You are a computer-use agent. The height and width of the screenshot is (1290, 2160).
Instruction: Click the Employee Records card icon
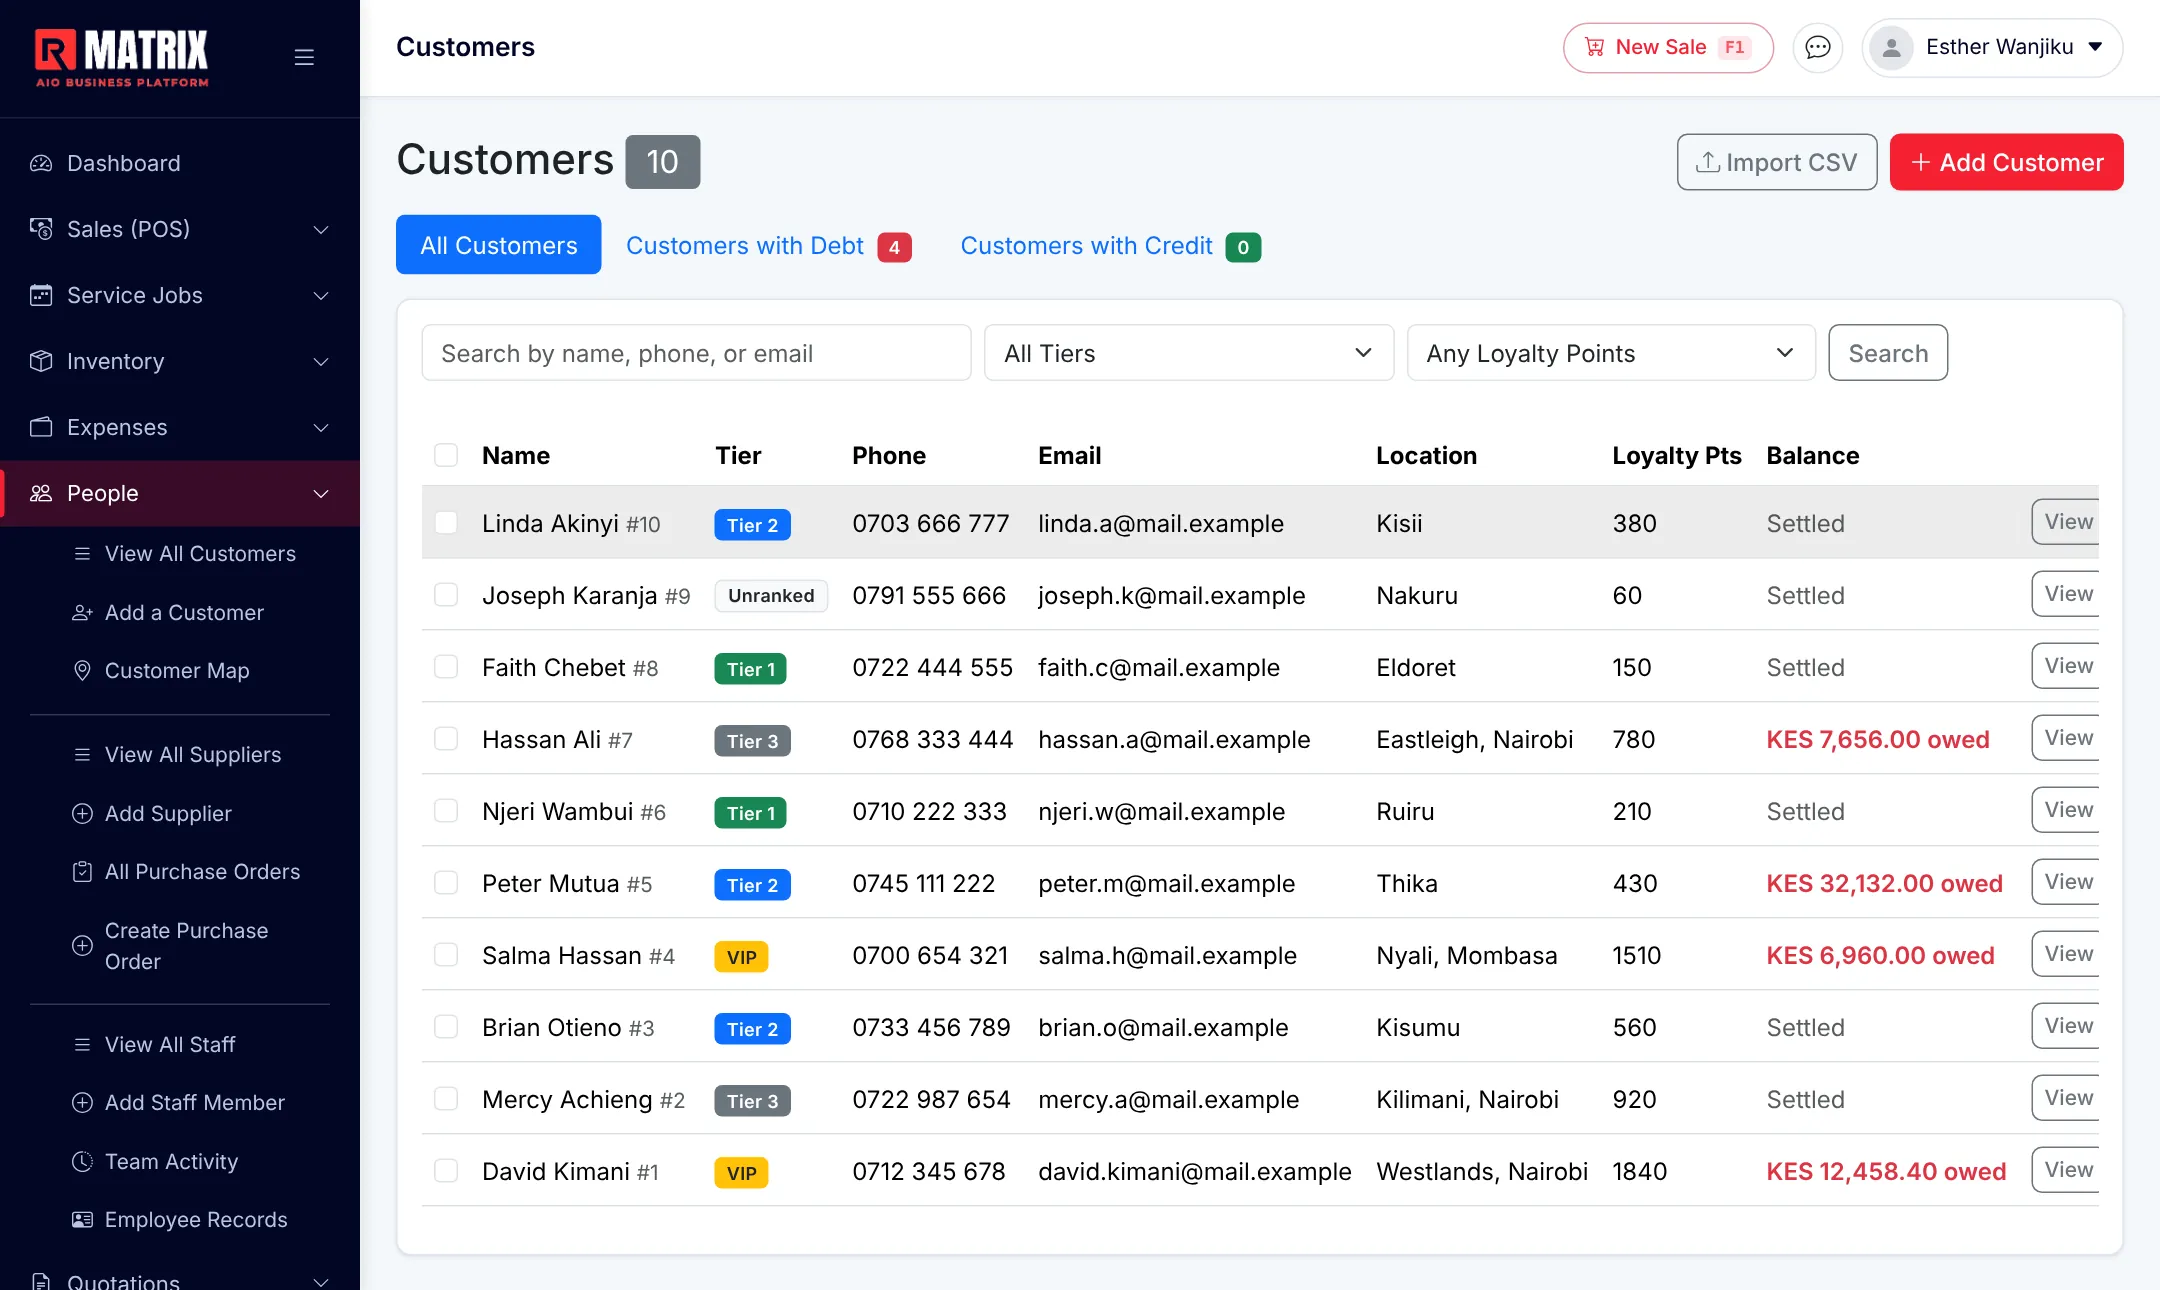tap(83, 1219)
